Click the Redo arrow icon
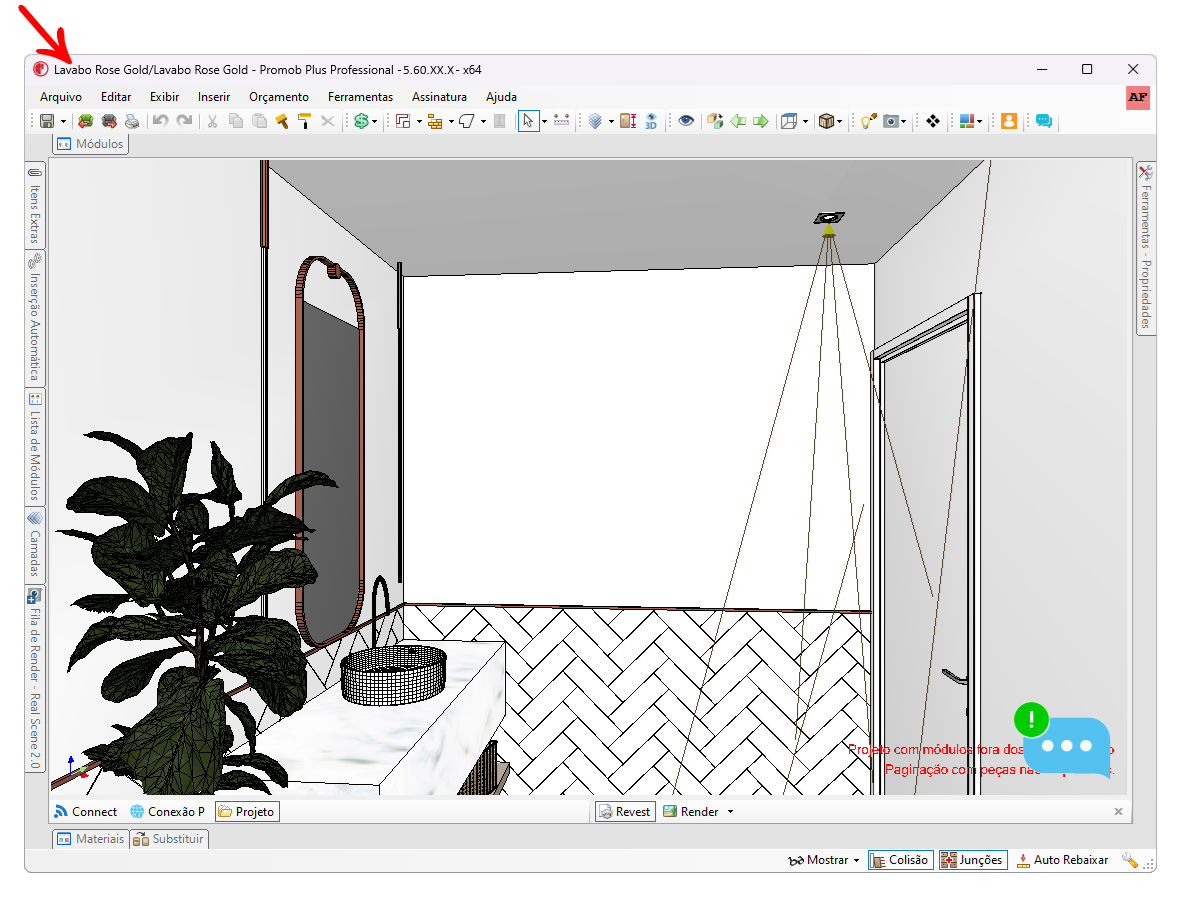This screenshot has height=907, width=1196. (184, 121)
